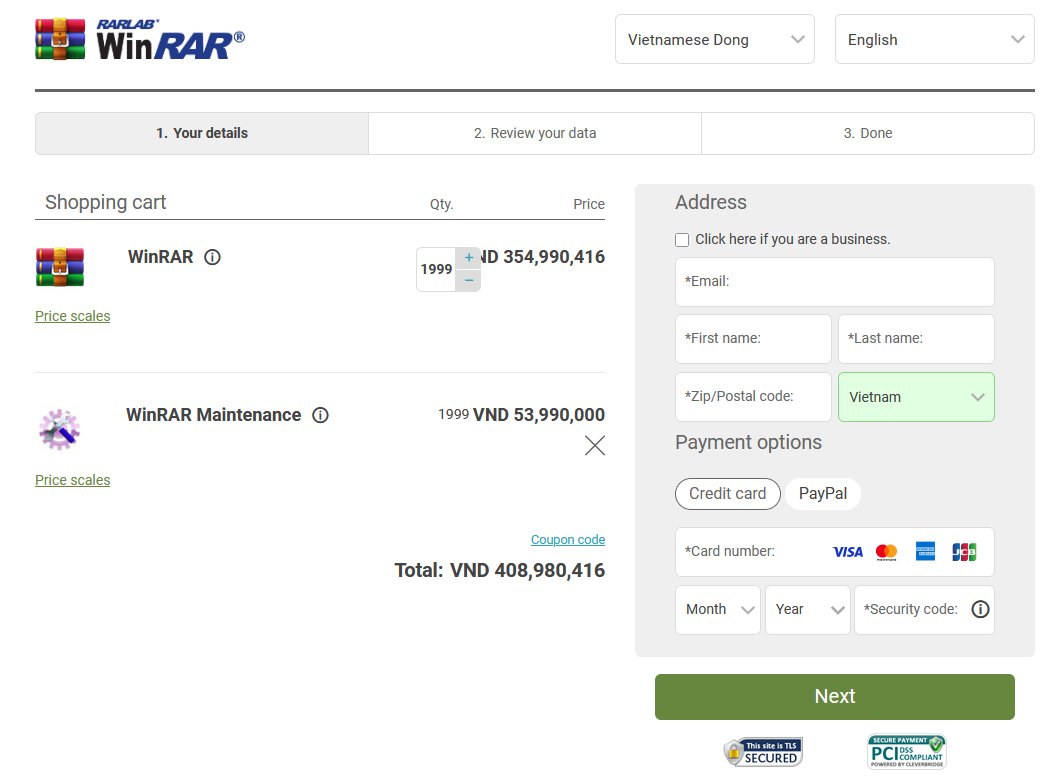This screenshot has width=1042, height=783.
Task: Focus the First name input field
Action: [753, 339]
